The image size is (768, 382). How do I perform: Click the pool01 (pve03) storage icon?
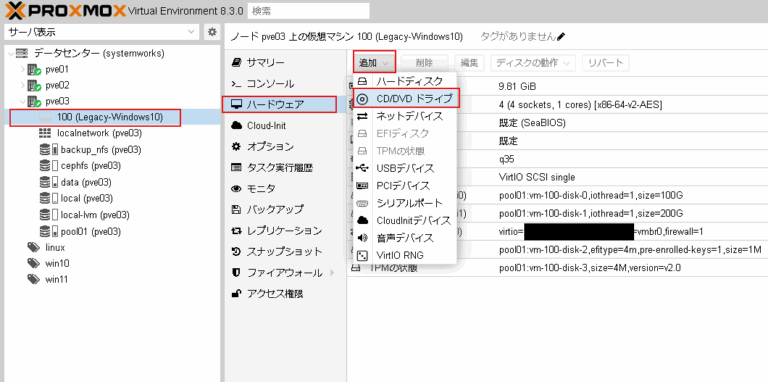[x=48, y=231]
